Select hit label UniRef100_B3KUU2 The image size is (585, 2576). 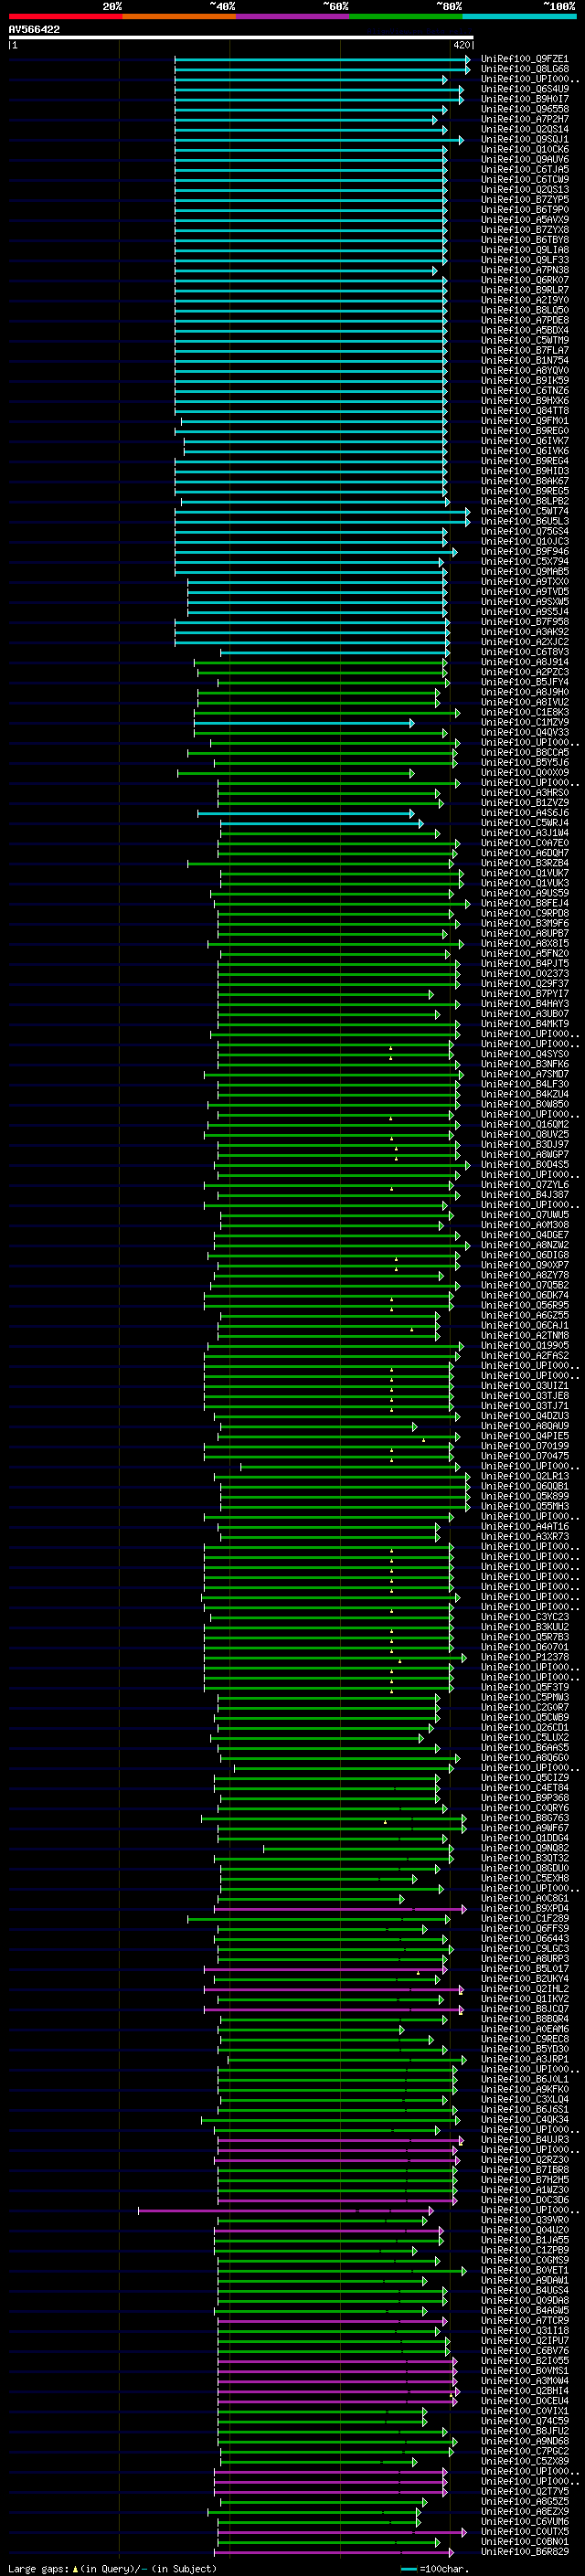[524, 1627]
